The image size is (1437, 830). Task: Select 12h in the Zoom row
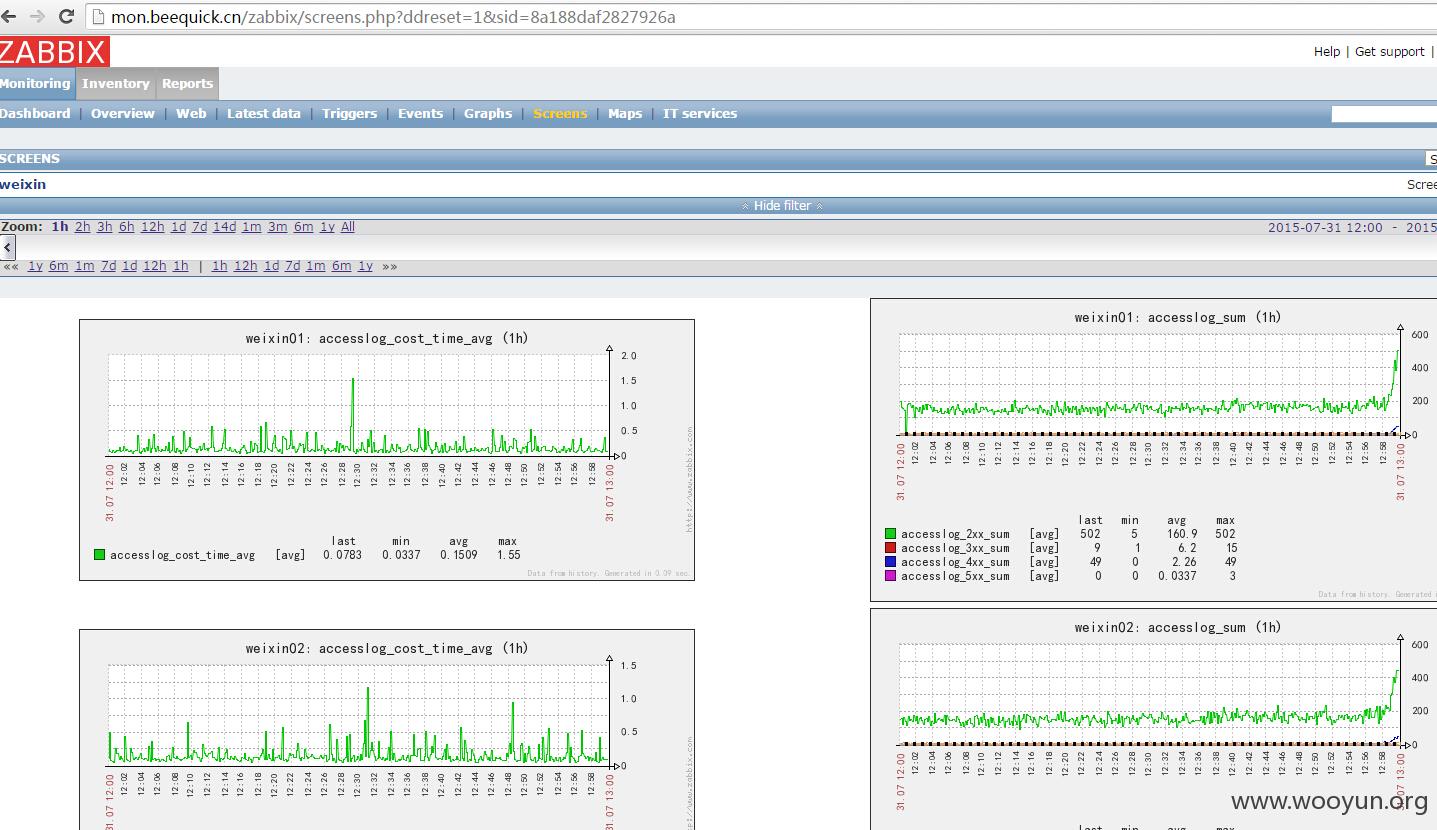click(x=153, y=227)
